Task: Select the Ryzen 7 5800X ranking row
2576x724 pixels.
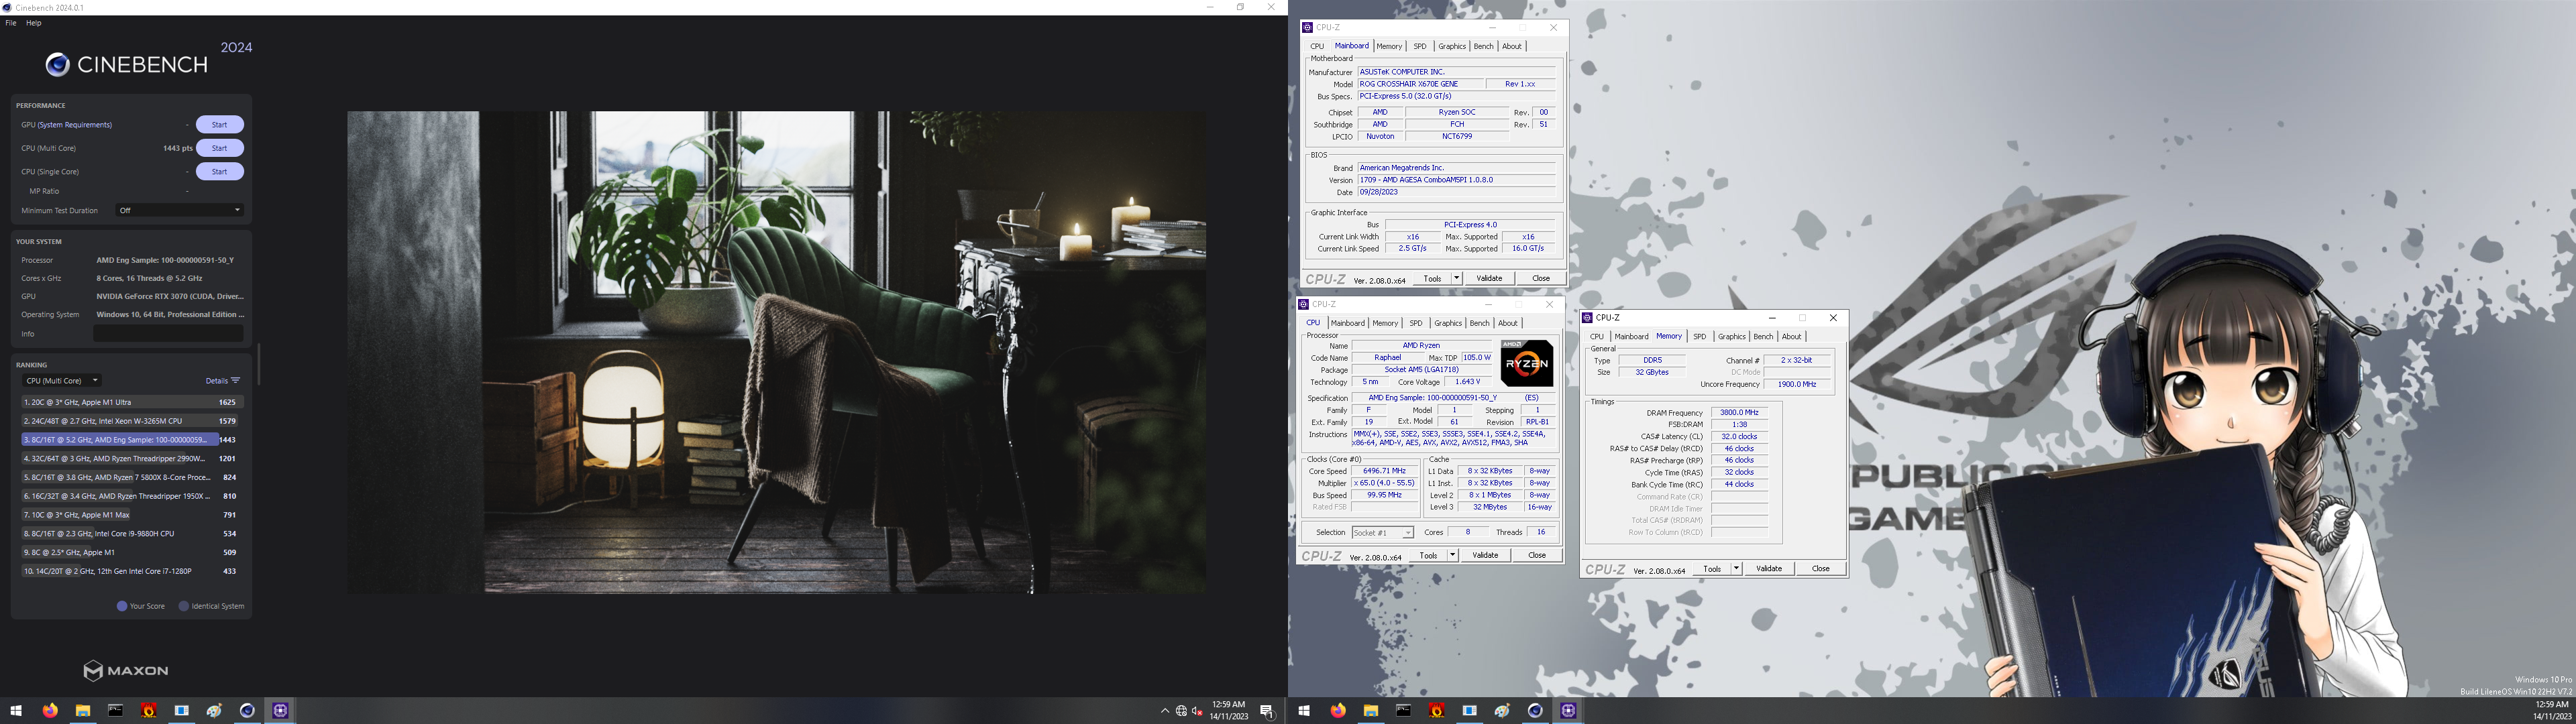Action: (x=132, y=477)
